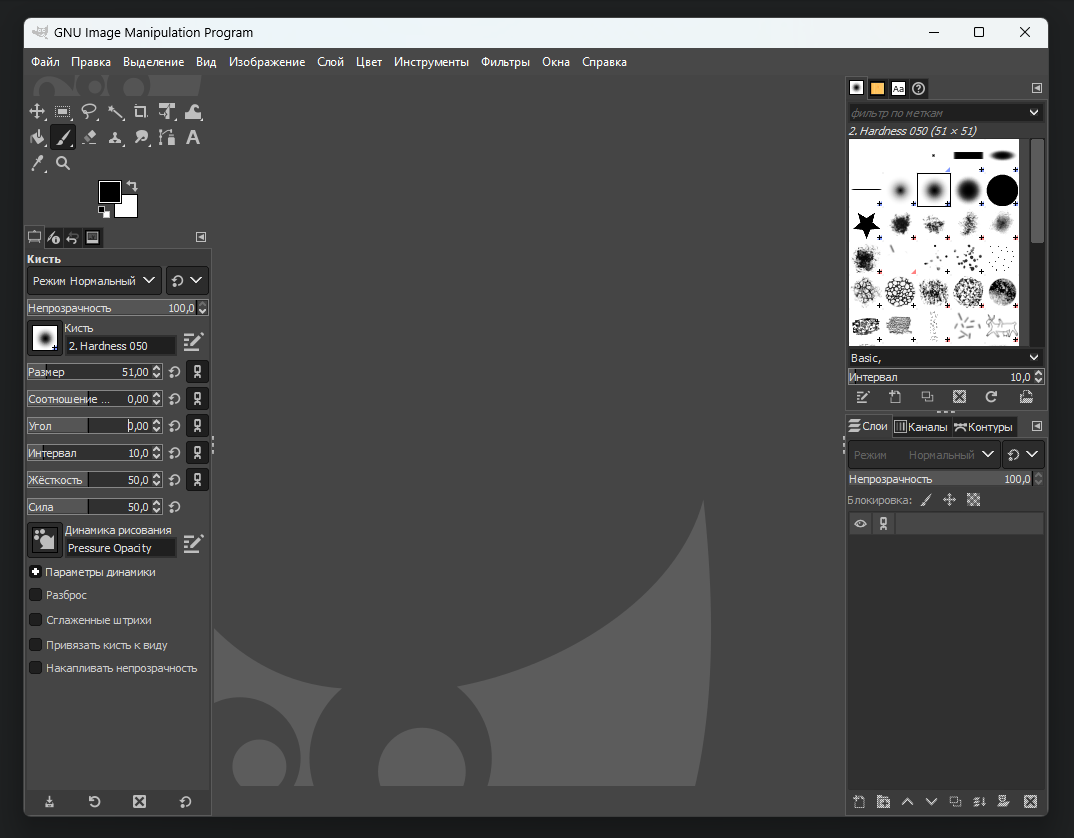Screen dimensions: 1074x838
Task: Expand the Параметры динамики section
Action: [36, 572]
